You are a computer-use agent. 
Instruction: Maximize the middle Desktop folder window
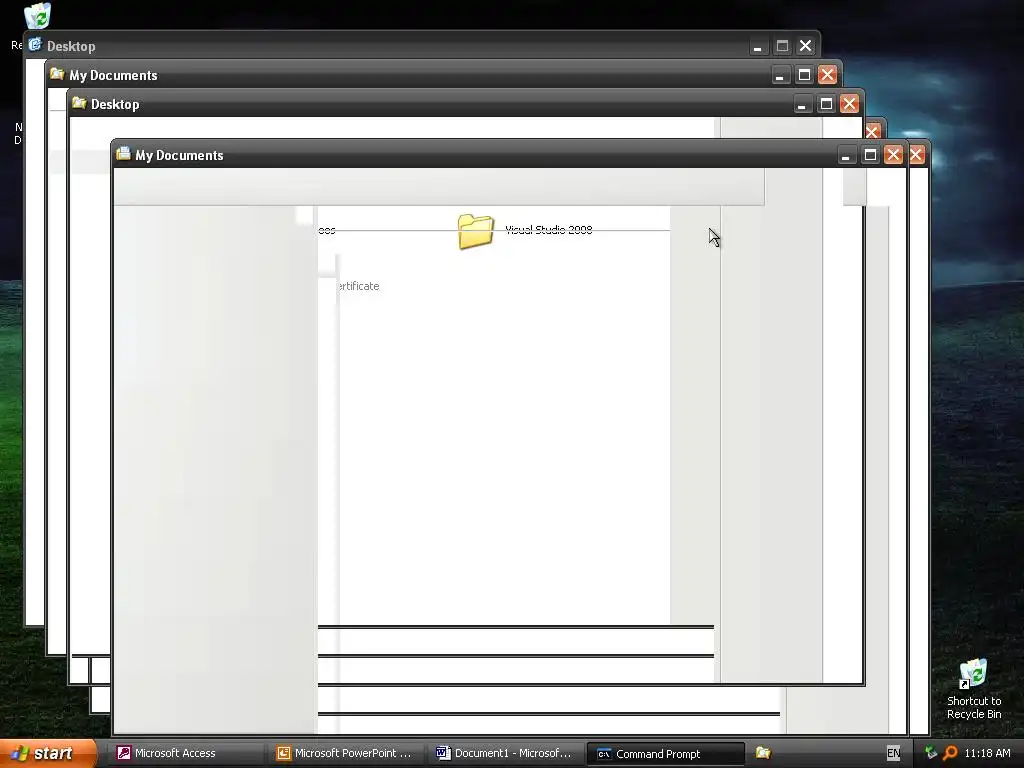pos(826,104)
